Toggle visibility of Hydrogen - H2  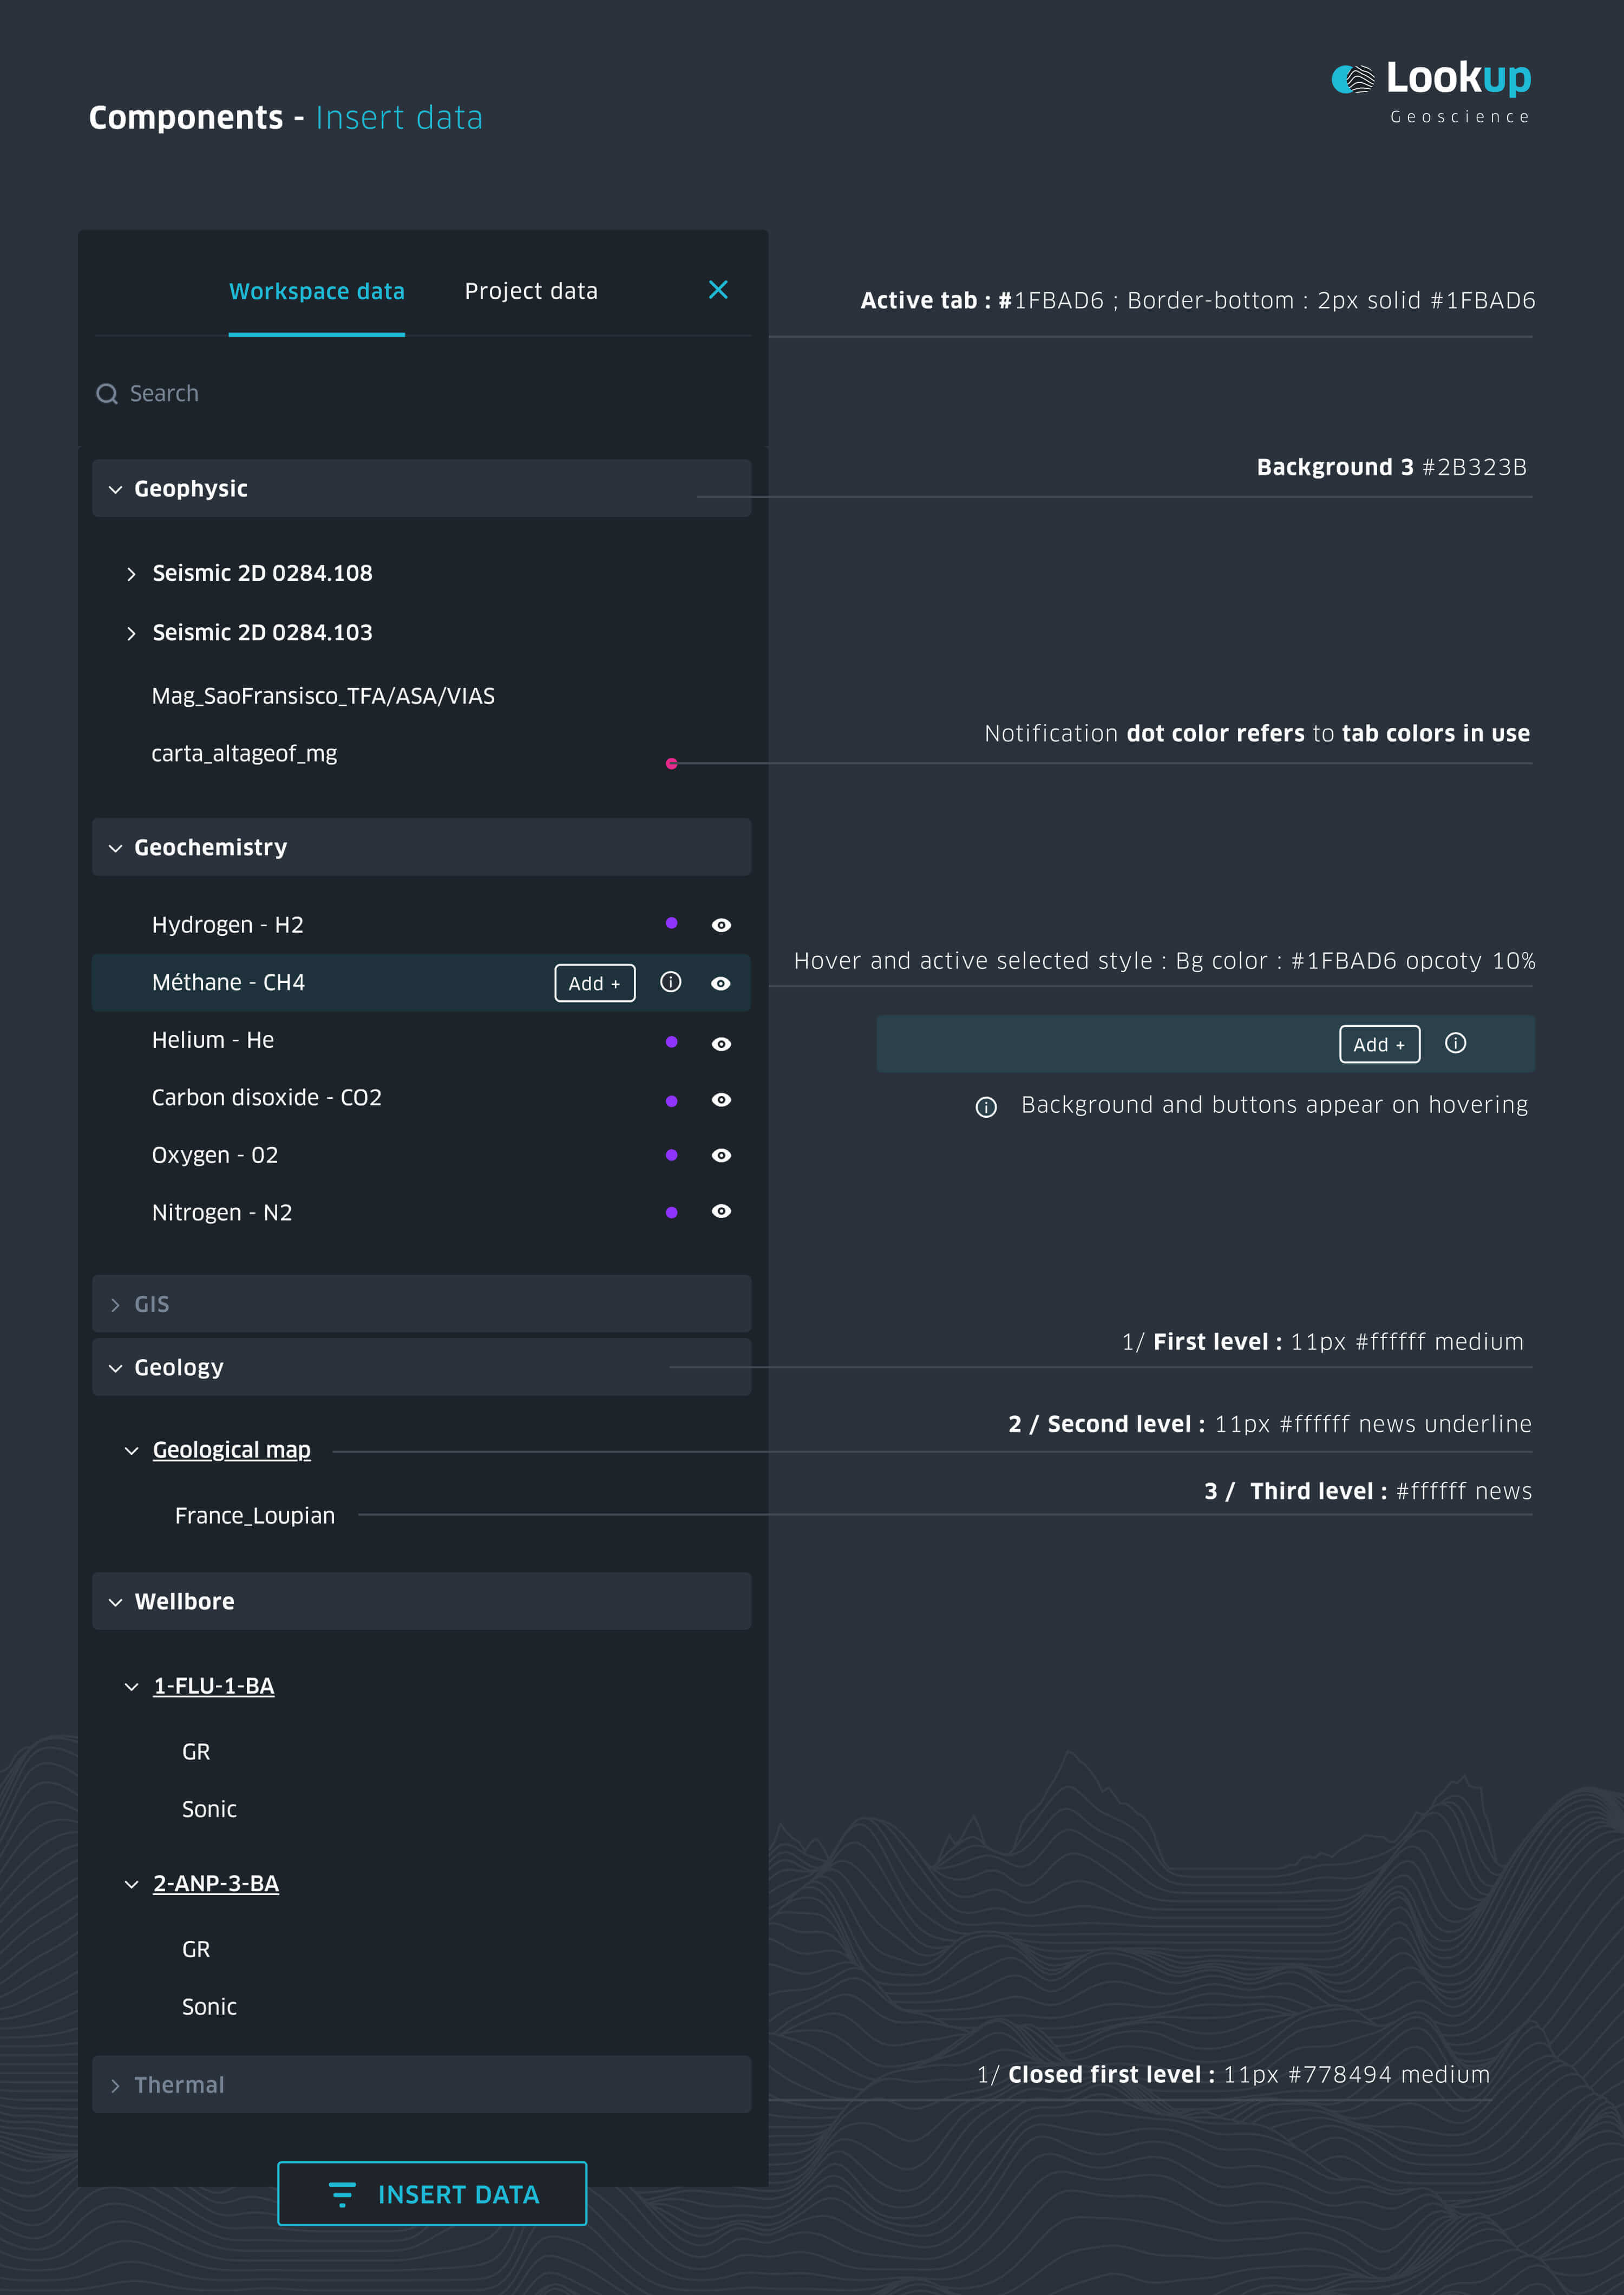point(721,925)
